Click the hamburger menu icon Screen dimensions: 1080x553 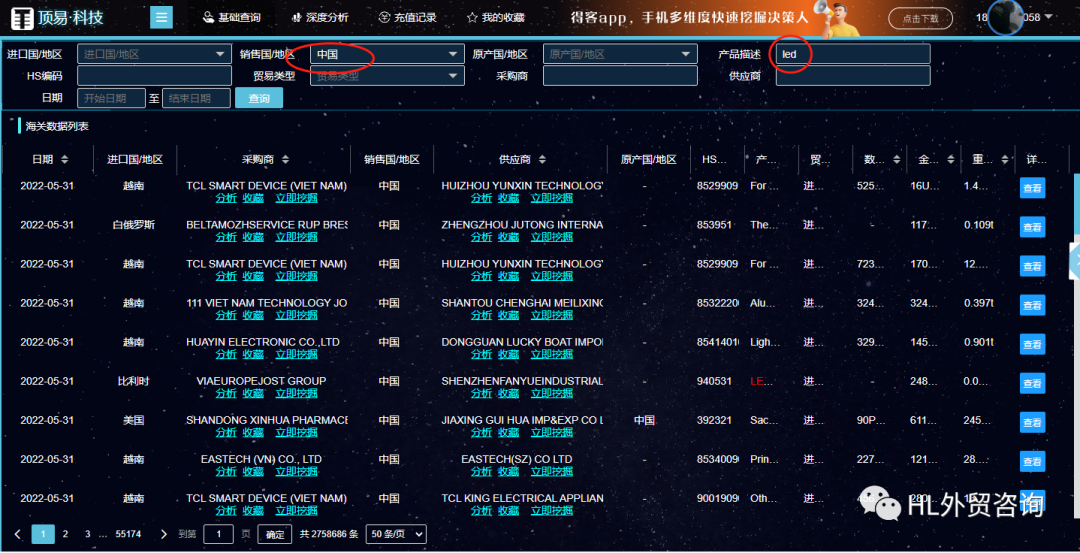point(161,17)
